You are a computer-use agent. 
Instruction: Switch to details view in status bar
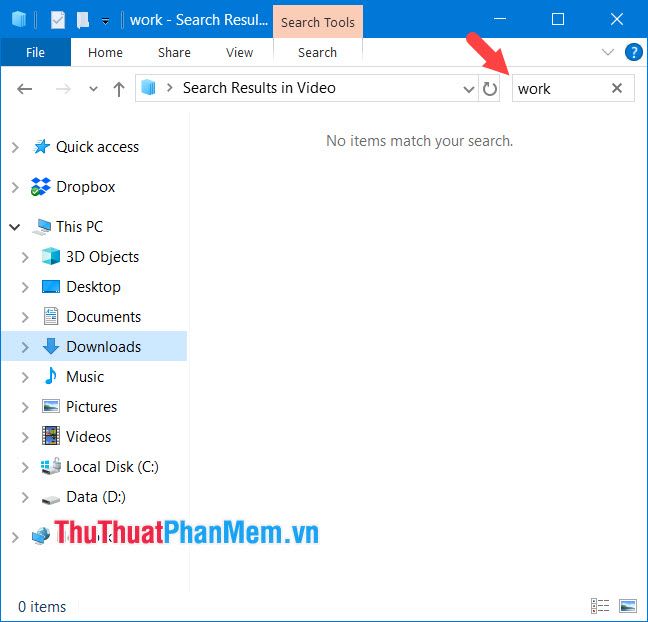(600, 606)
